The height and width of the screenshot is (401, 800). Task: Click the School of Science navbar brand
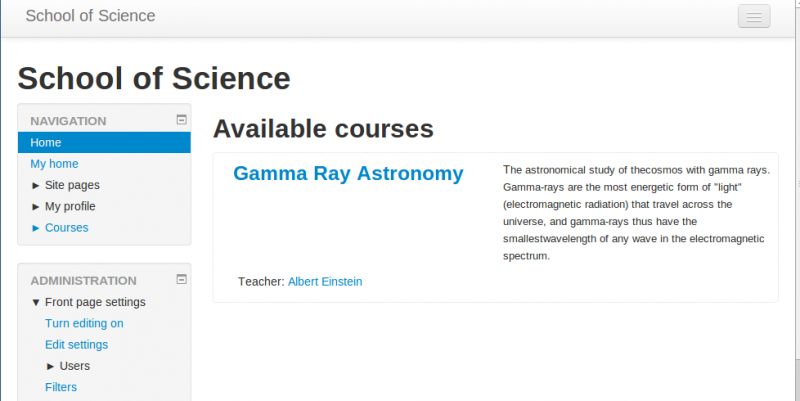(x=90, y=16)
